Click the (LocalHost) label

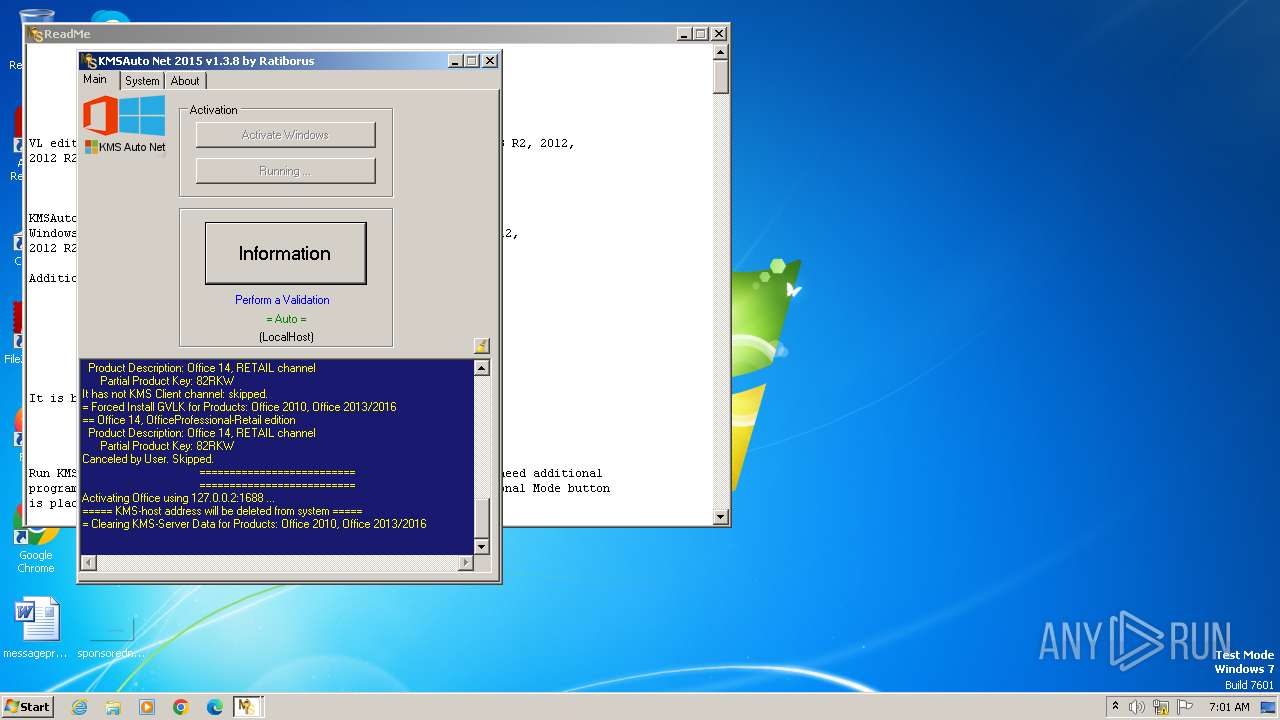pos(286,337)
